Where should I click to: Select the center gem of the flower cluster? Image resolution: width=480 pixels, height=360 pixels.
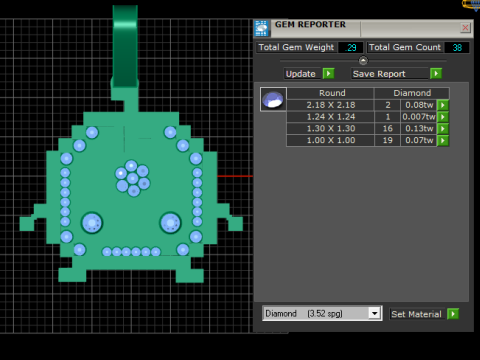(133, 179)
